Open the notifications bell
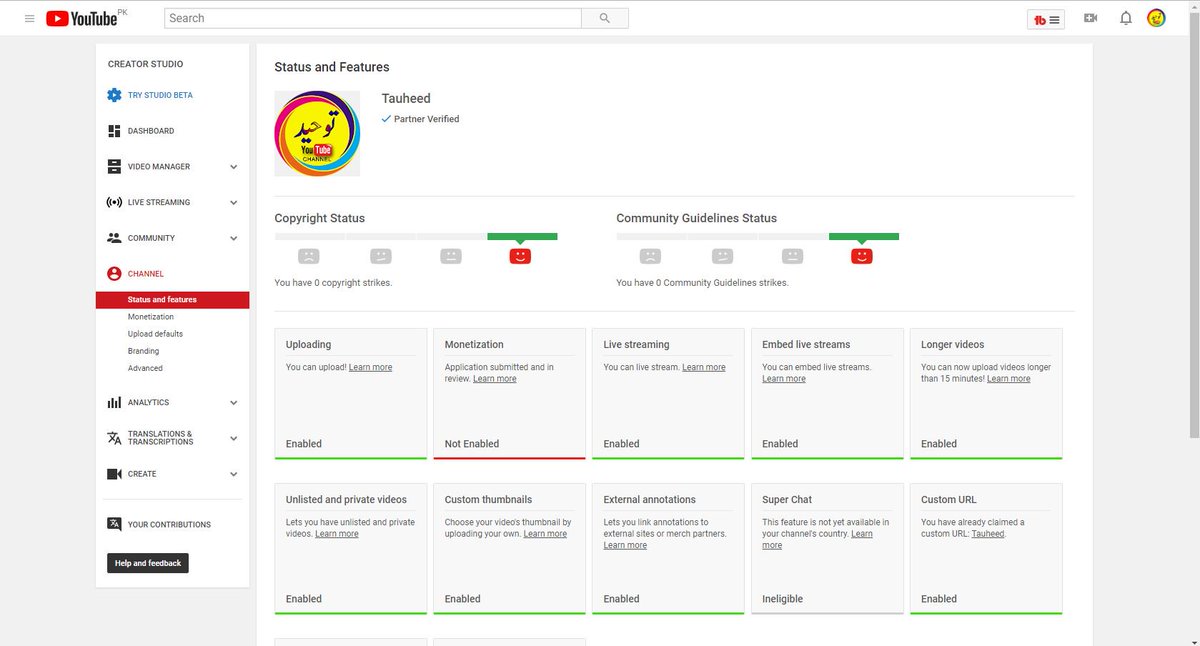This screenshot has width=1200, height=646. pos(1126,18)
